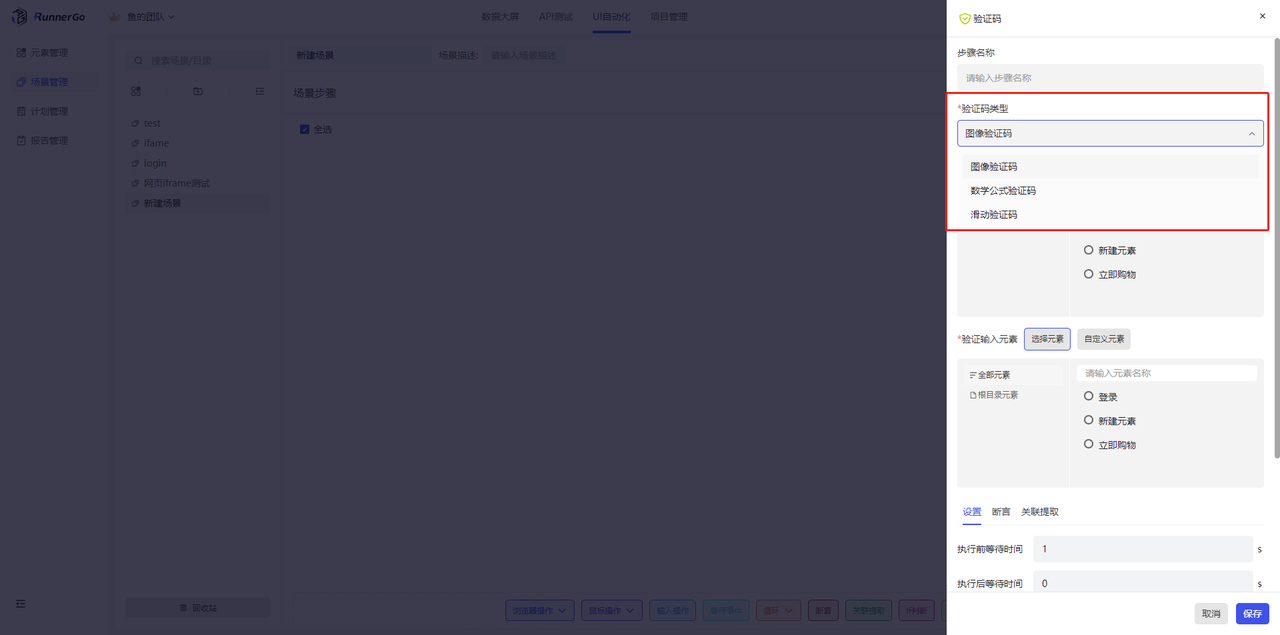Open the 鼠标操作 dropdown button
This screenshot has width=1280, height=635.
pyautogui.click(x=612, y=609)
